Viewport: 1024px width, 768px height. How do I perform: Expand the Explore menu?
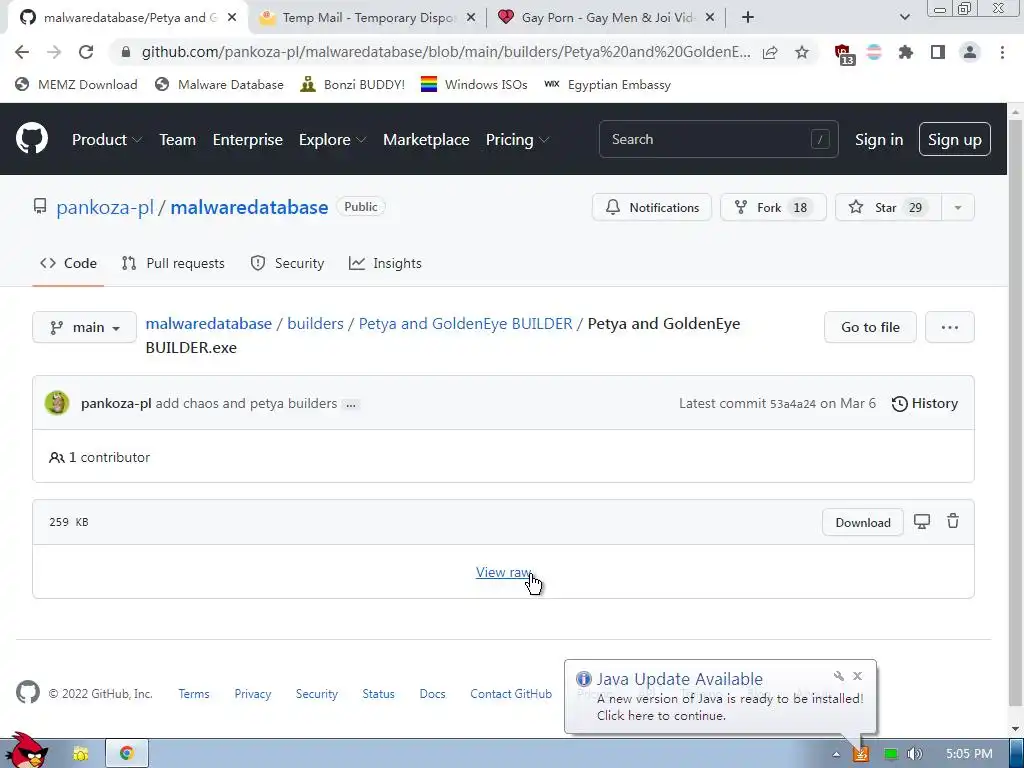(x=332, y=140)
